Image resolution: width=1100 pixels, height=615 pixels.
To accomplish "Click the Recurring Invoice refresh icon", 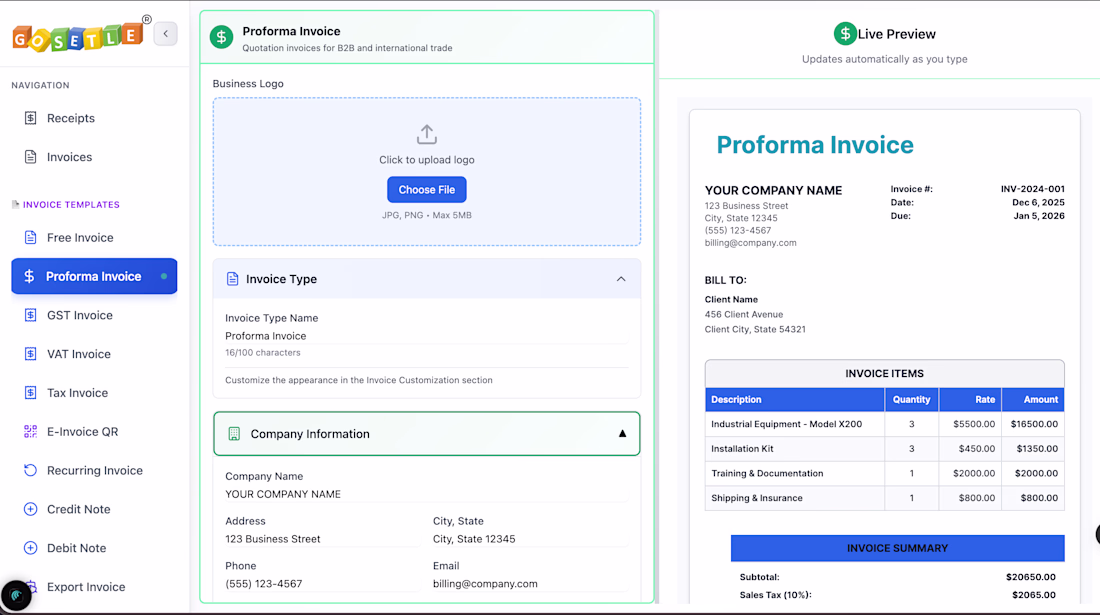I will pos(30,471).
